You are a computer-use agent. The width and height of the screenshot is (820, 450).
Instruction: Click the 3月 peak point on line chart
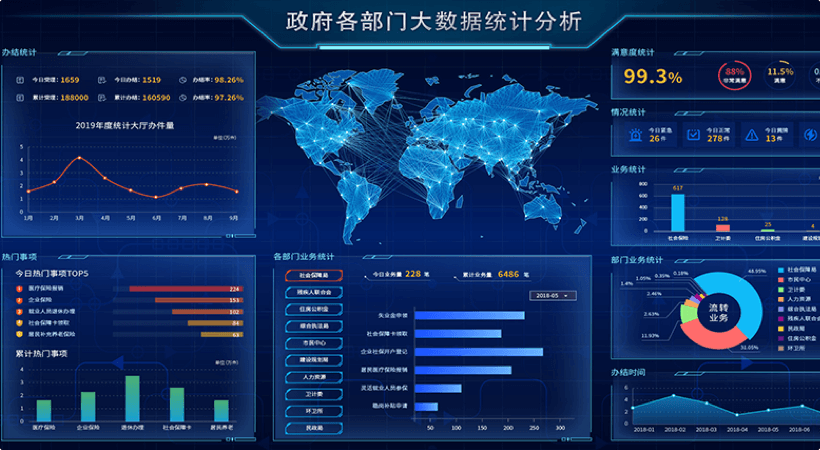80,157
